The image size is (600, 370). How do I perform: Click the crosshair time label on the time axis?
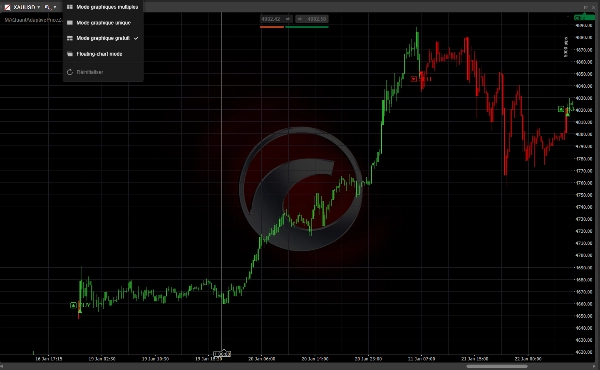coord(222,354)
